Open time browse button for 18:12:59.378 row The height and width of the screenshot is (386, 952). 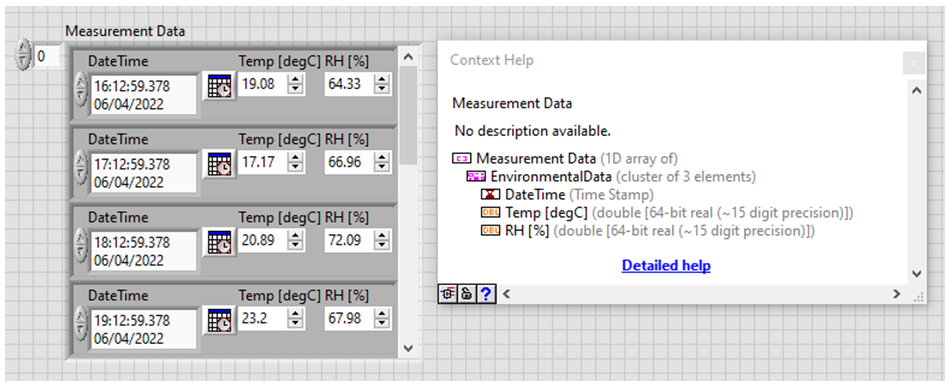[x=219, y=242]
